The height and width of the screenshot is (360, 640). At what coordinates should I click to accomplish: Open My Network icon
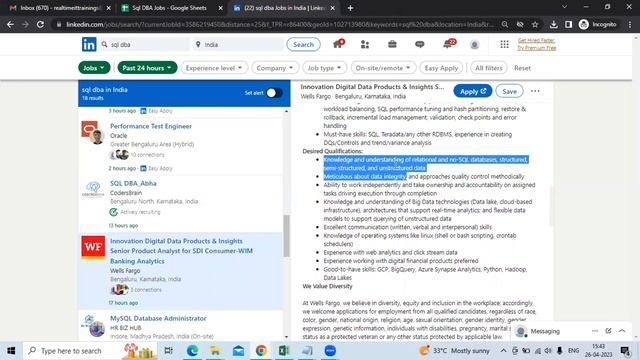(365, 44)
